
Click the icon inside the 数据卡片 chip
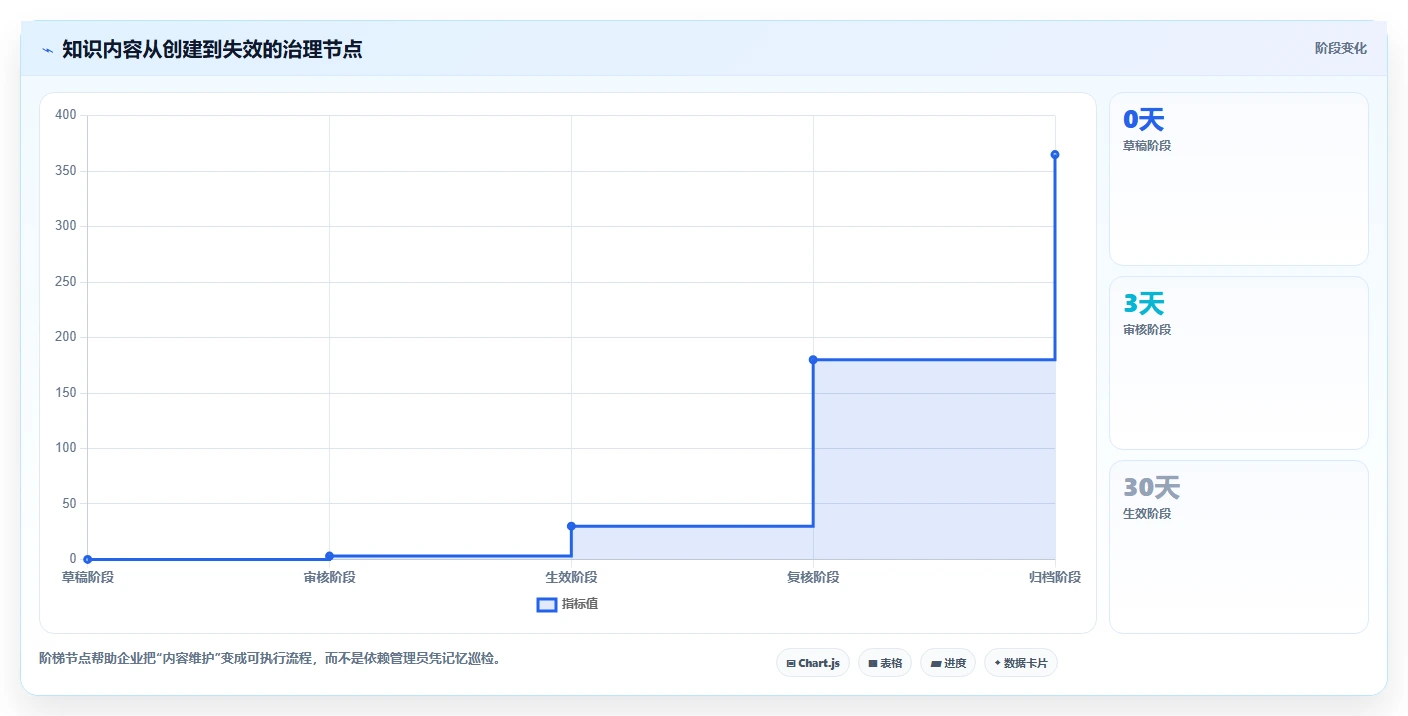998,663
